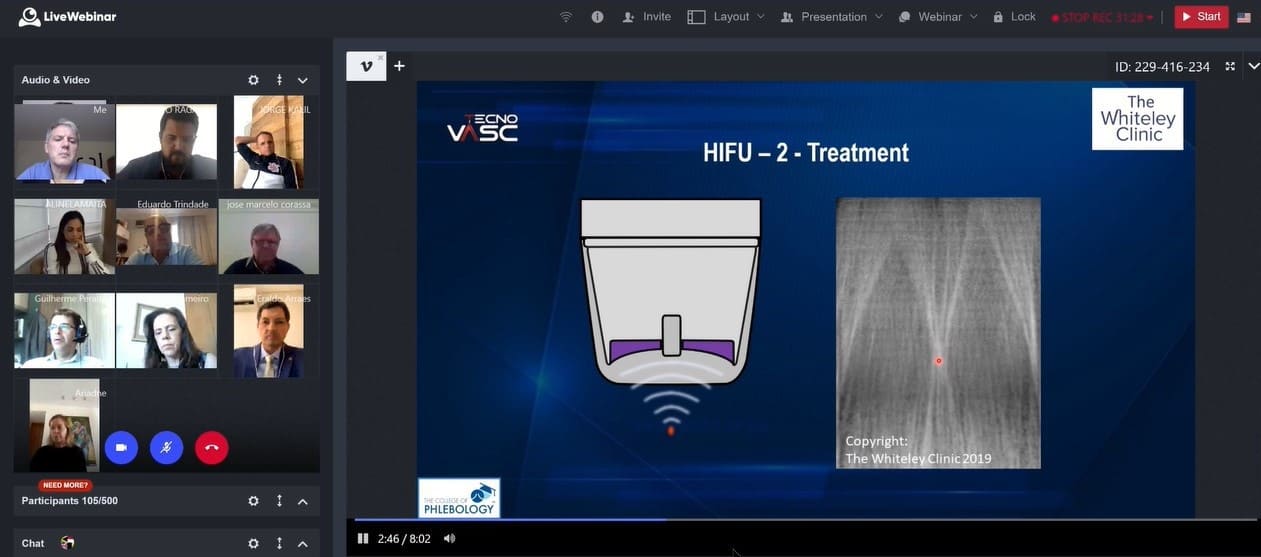
Task: Click the Lock room option
Action: tap(1014, 17)
